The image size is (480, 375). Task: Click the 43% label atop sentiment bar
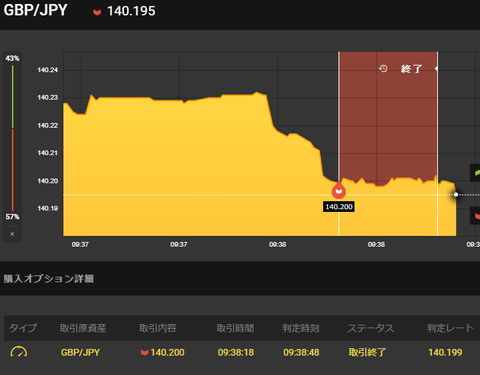coord(12,58)
